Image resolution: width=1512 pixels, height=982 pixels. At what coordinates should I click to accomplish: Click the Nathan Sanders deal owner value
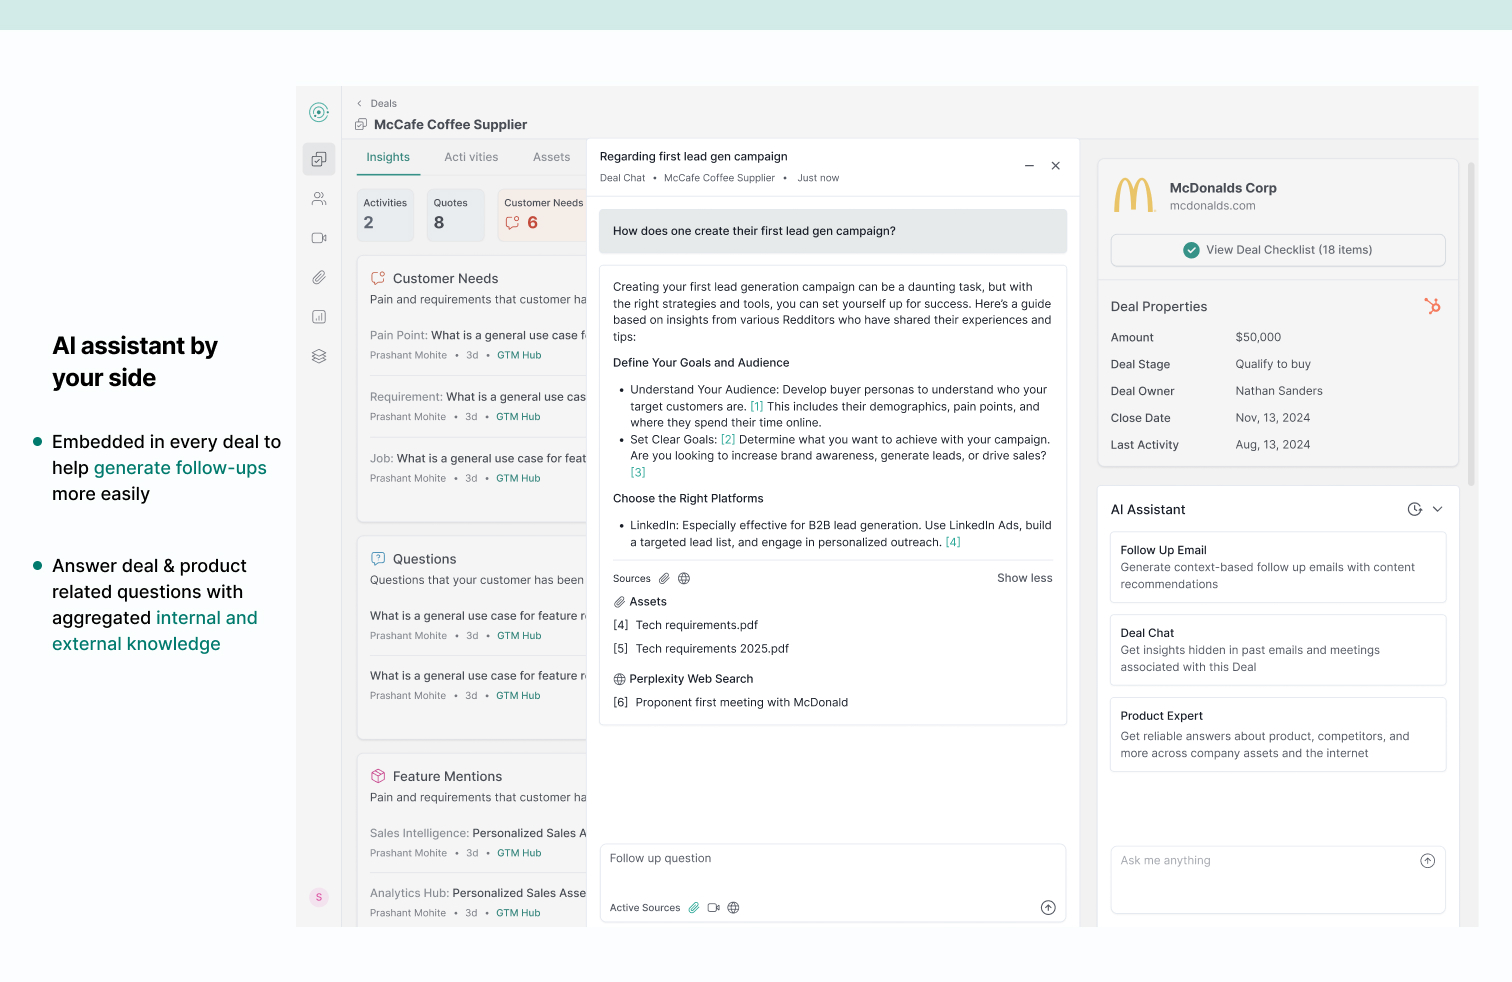point(1279,391)
